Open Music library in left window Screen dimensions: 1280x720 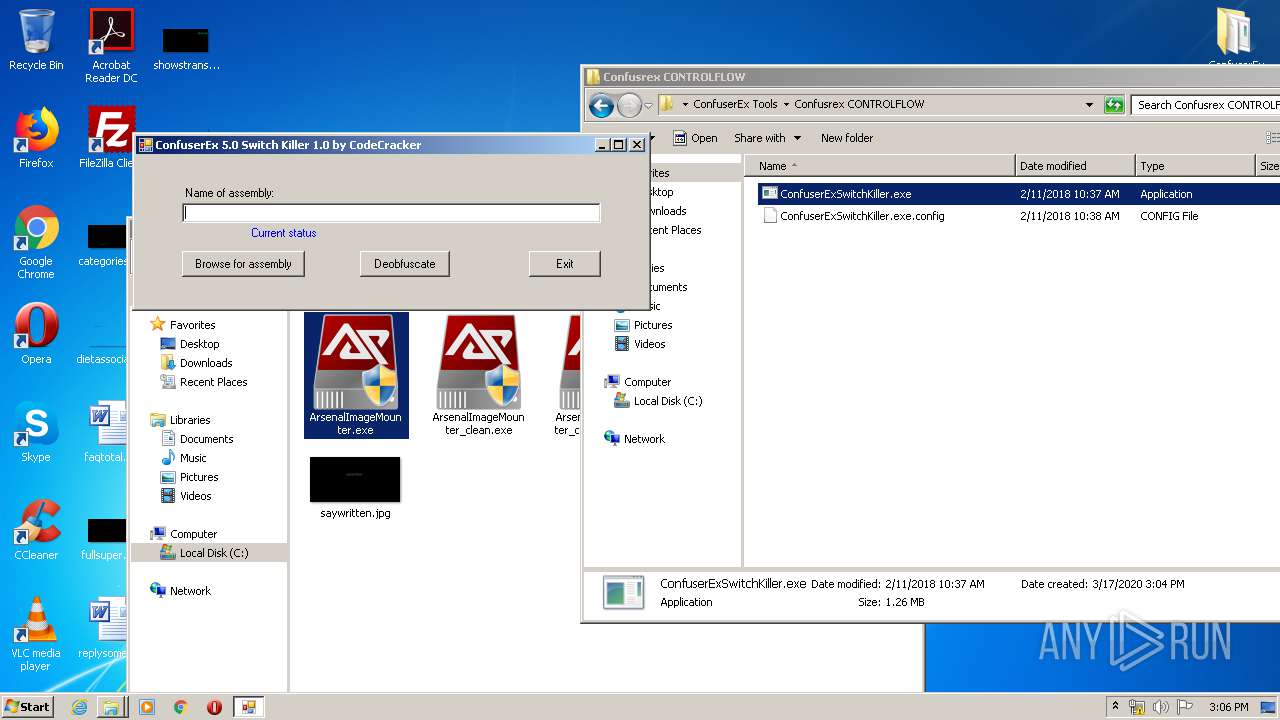(184, 458)
